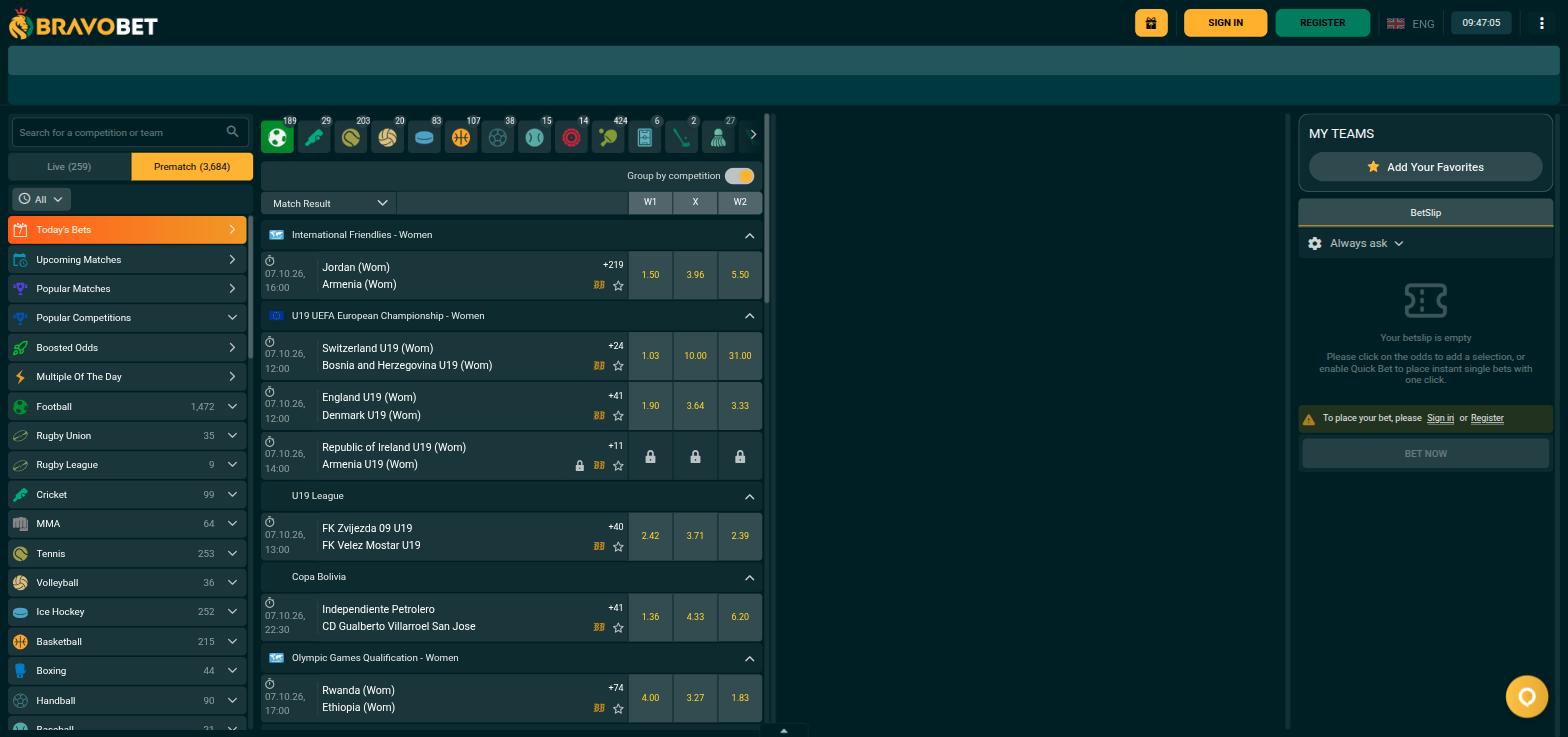Collapse International Friendlies - Women group
Screen dimensions: 1568x737
(x=749, y=235)
